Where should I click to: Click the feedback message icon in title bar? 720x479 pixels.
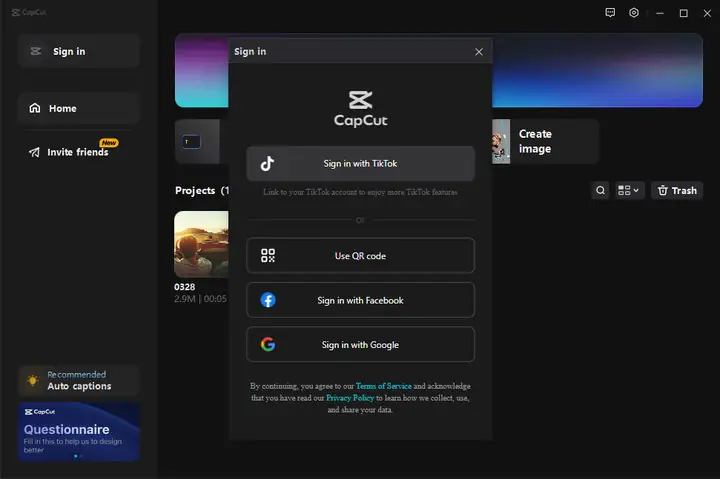[610, 13]
